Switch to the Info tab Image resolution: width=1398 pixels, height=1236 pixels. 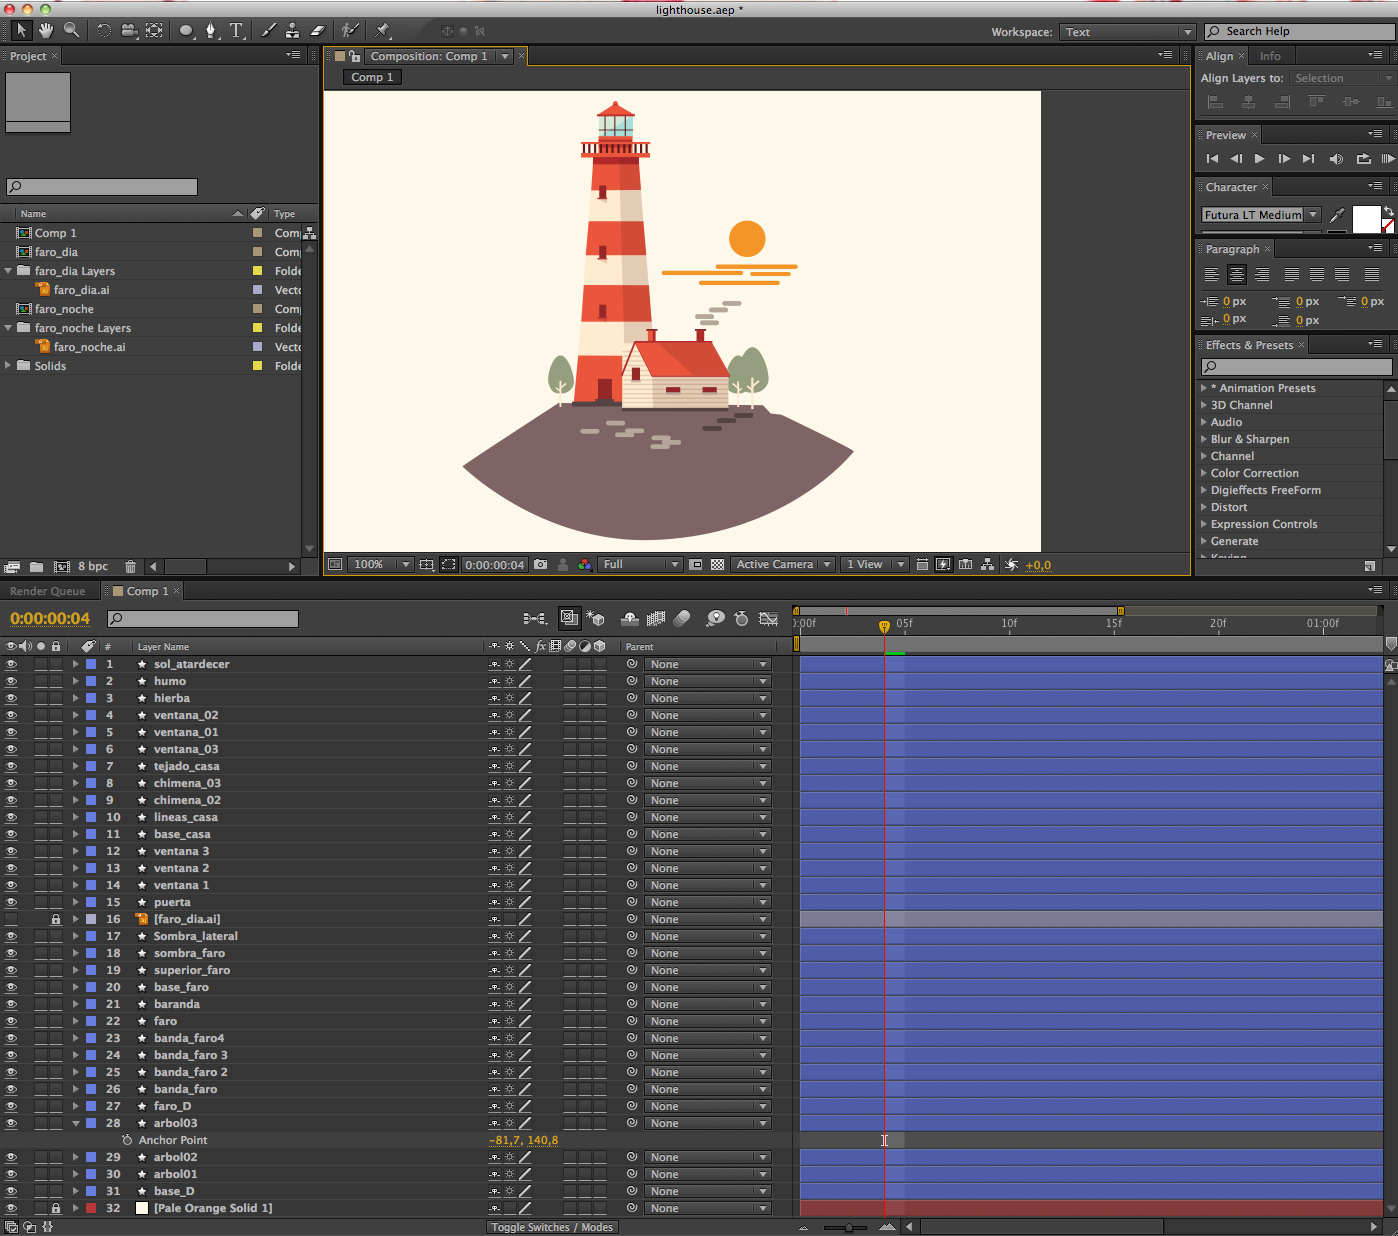[x=1270, y=56]
